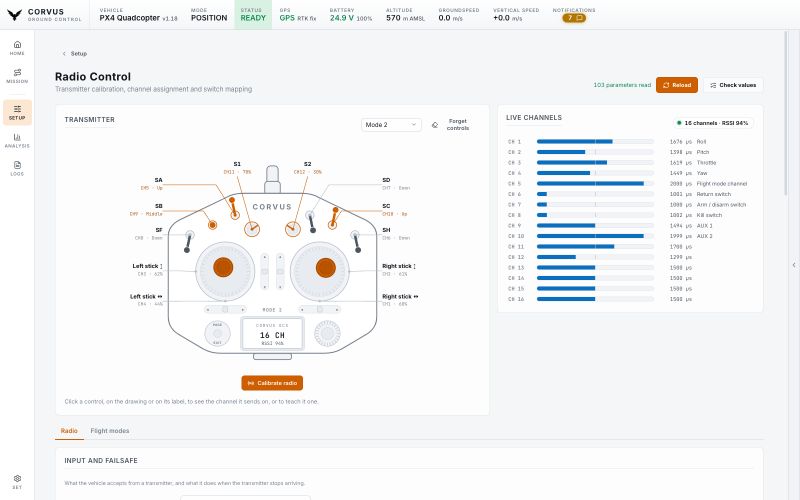Expand the collapsed right side panel chevron
Image resolution: width=800 pixels, height=500 pixels.
[794, 265]
